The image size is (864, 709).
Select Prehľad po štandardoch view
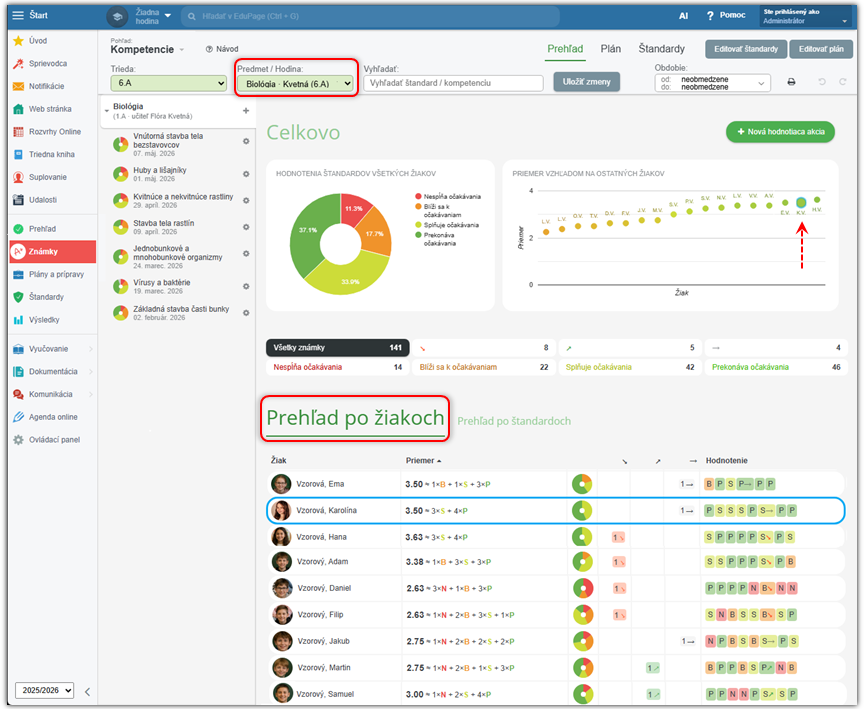pyautogui.click(x=514, y=421)
